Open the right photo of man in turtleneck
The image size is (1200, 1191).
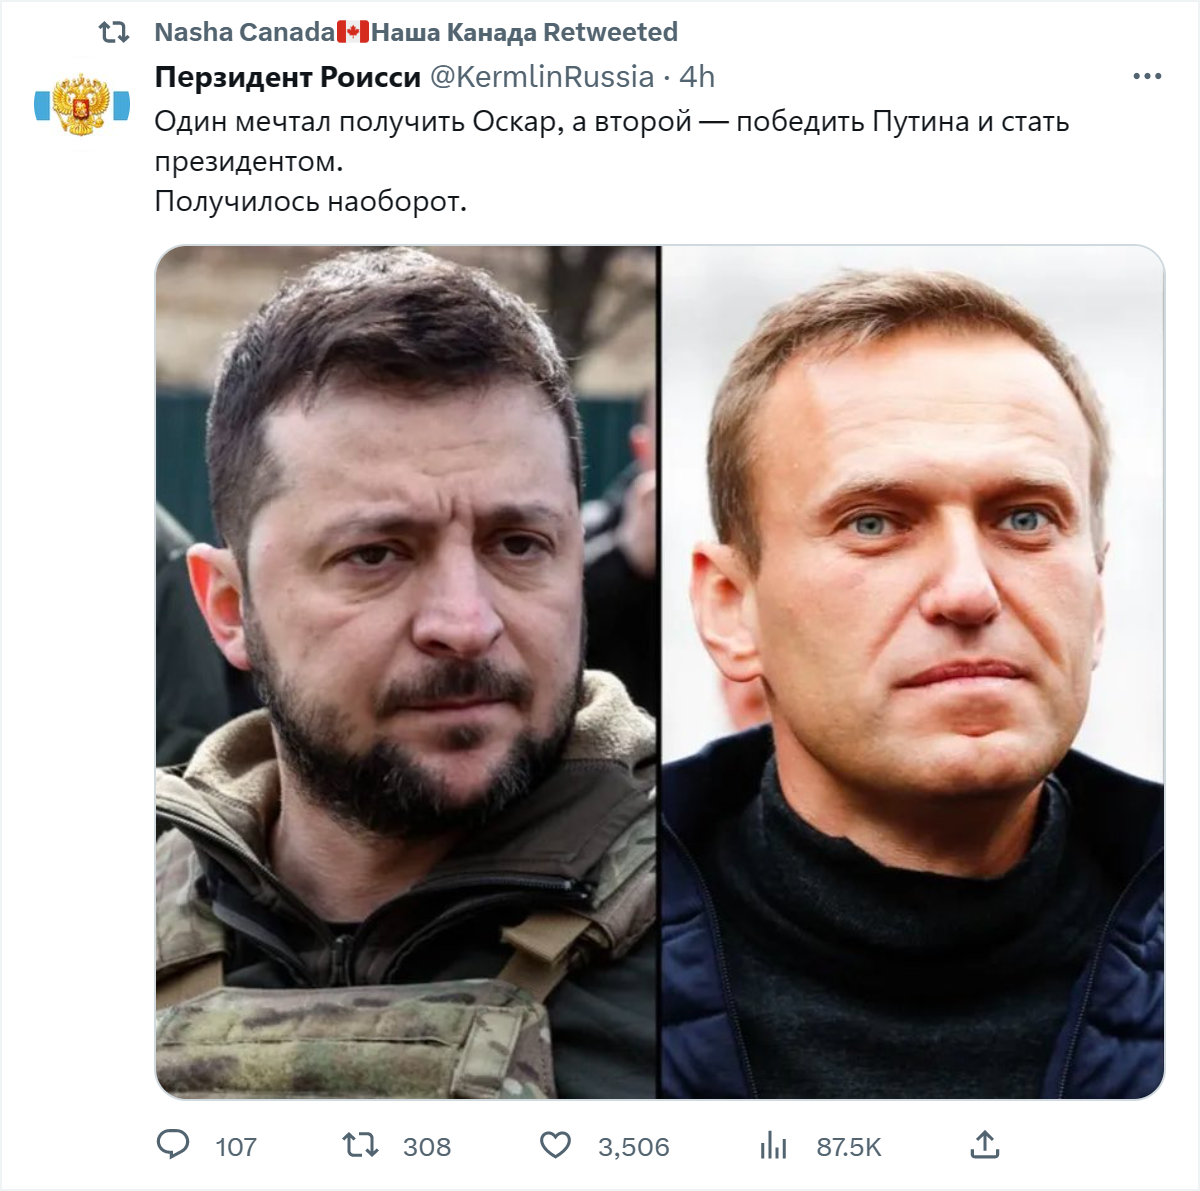coord(913,672)
